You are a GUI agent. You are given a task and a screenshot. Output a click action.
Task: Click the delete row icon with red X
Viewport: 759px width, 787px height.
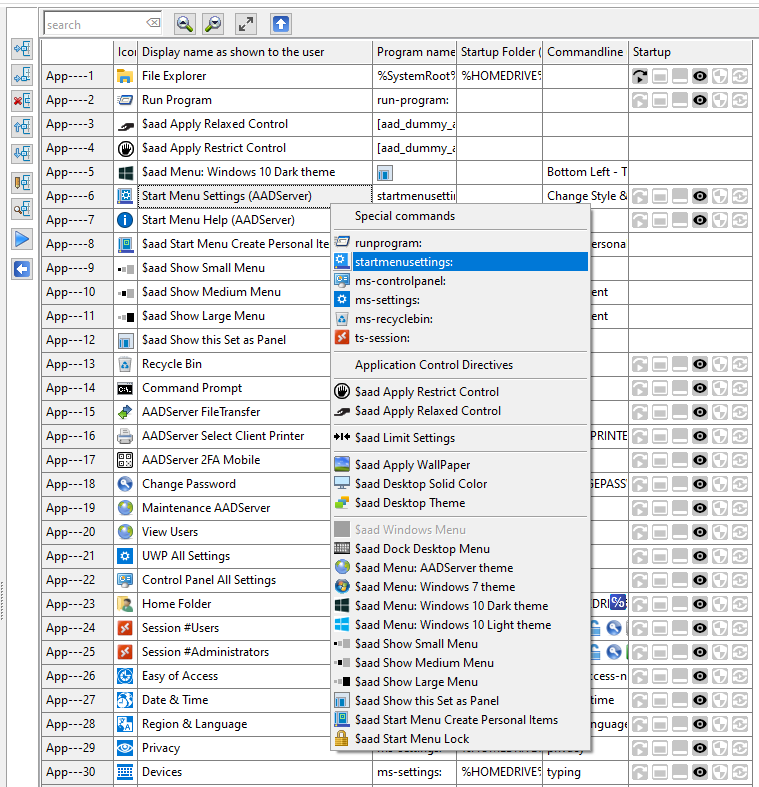[21, 101]
